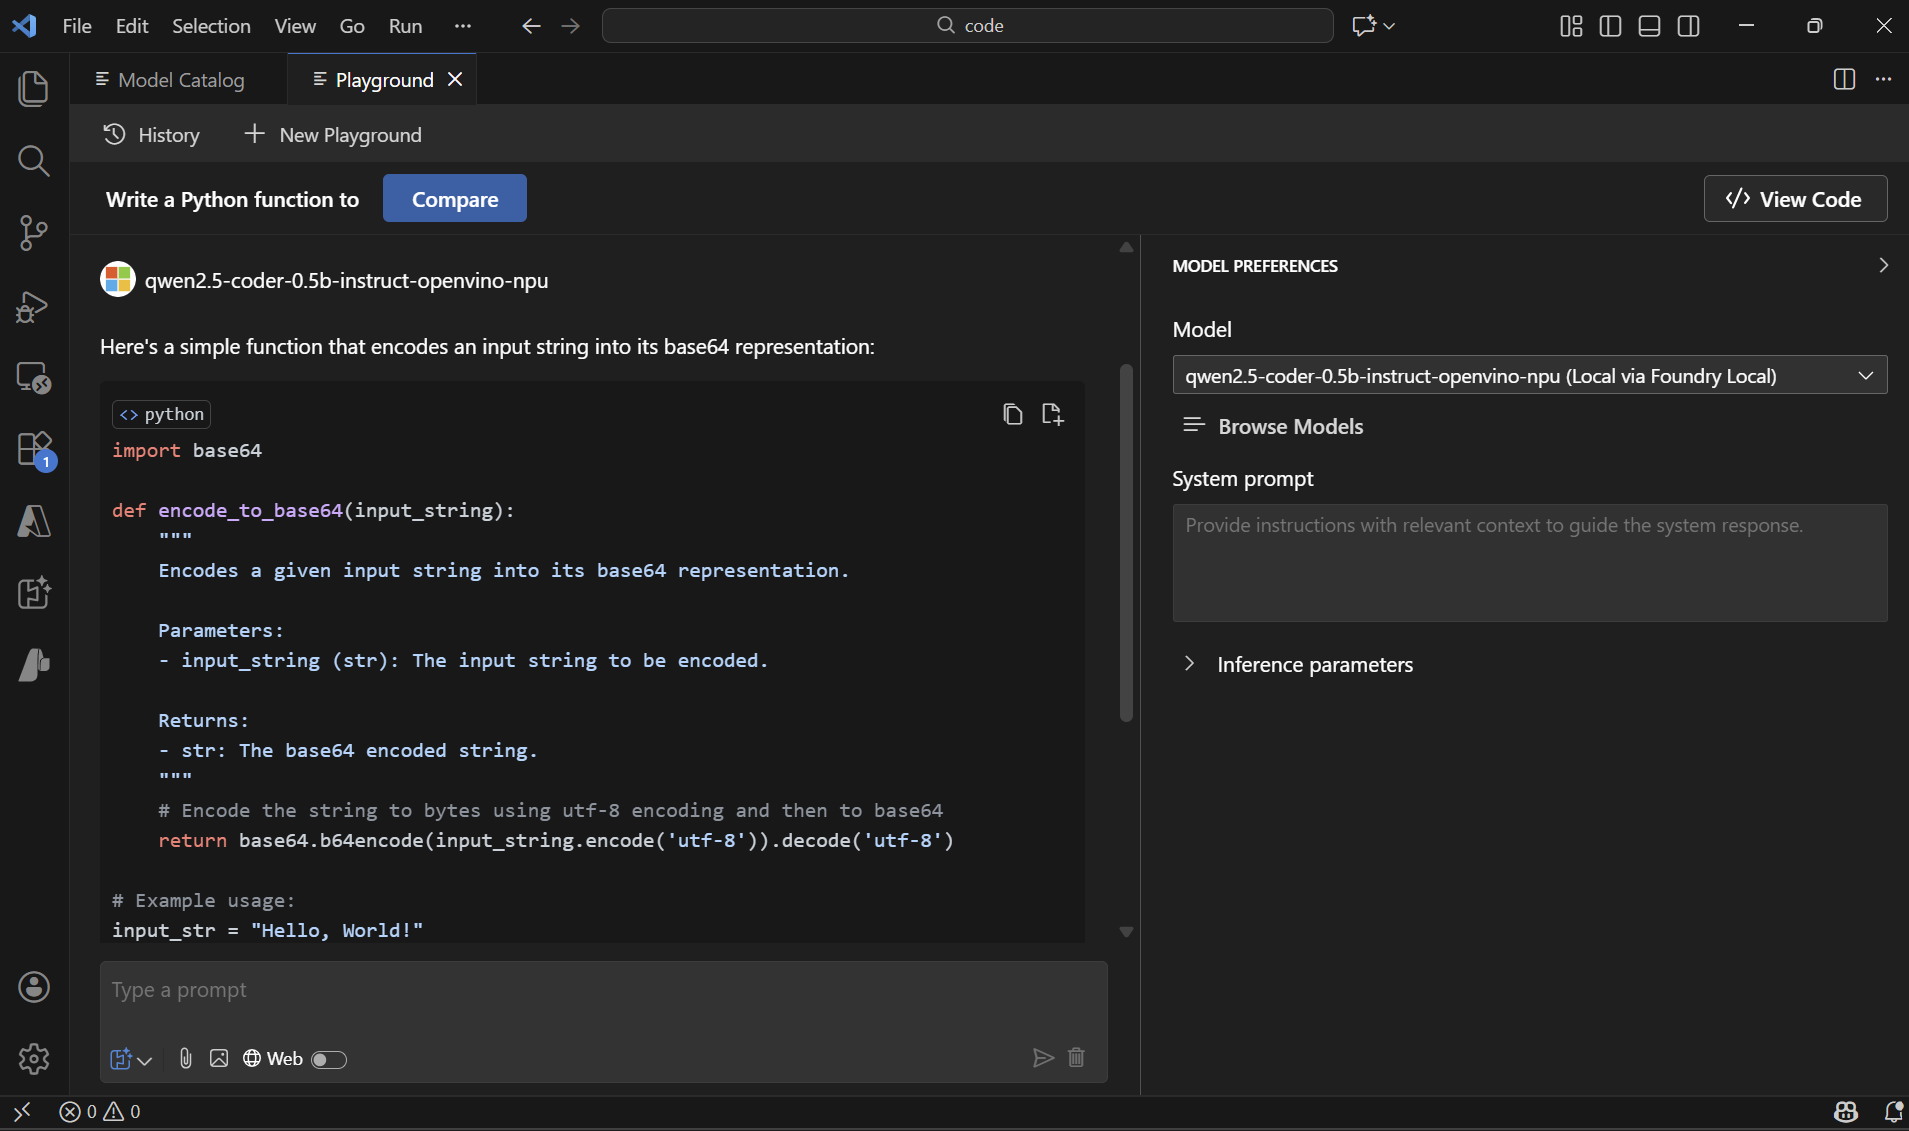Toggle the Secondary Side Bar from the title bar

1688,26
